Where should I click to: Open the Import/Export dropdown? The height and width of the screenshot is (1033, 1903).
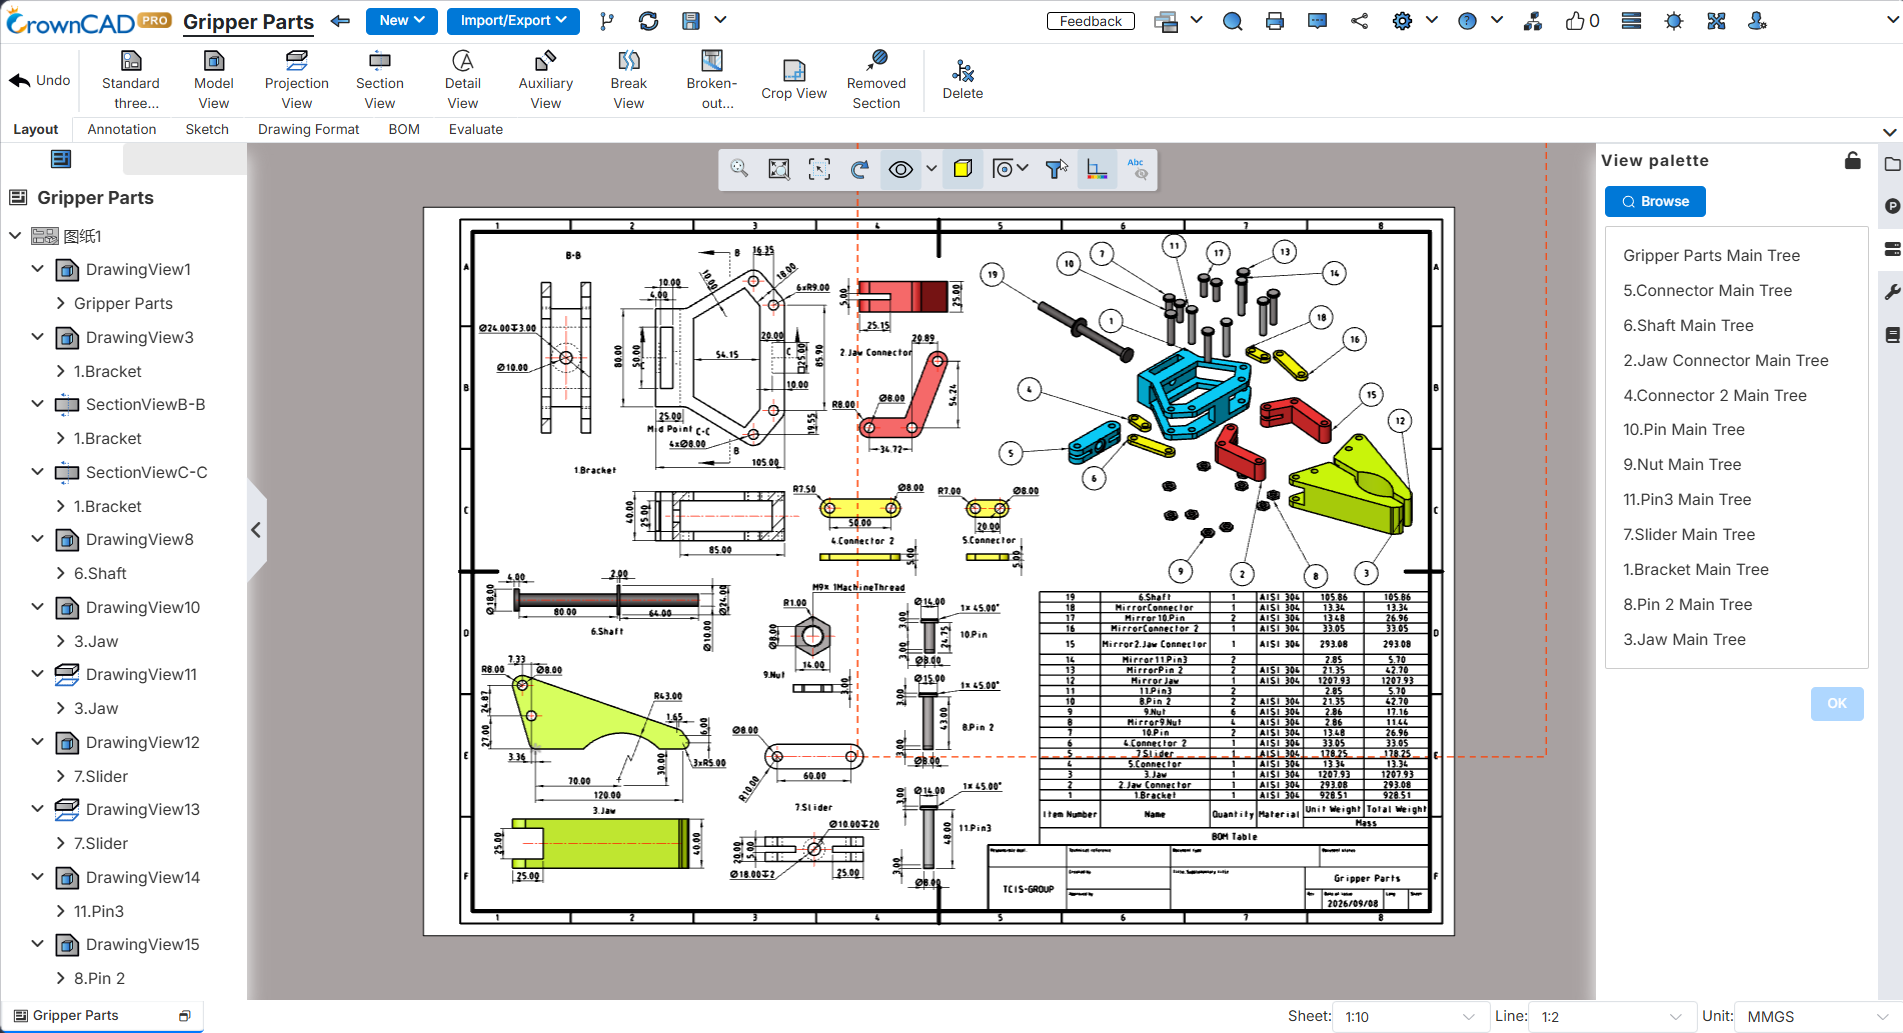pyautogui.click(x=513, y=21)
